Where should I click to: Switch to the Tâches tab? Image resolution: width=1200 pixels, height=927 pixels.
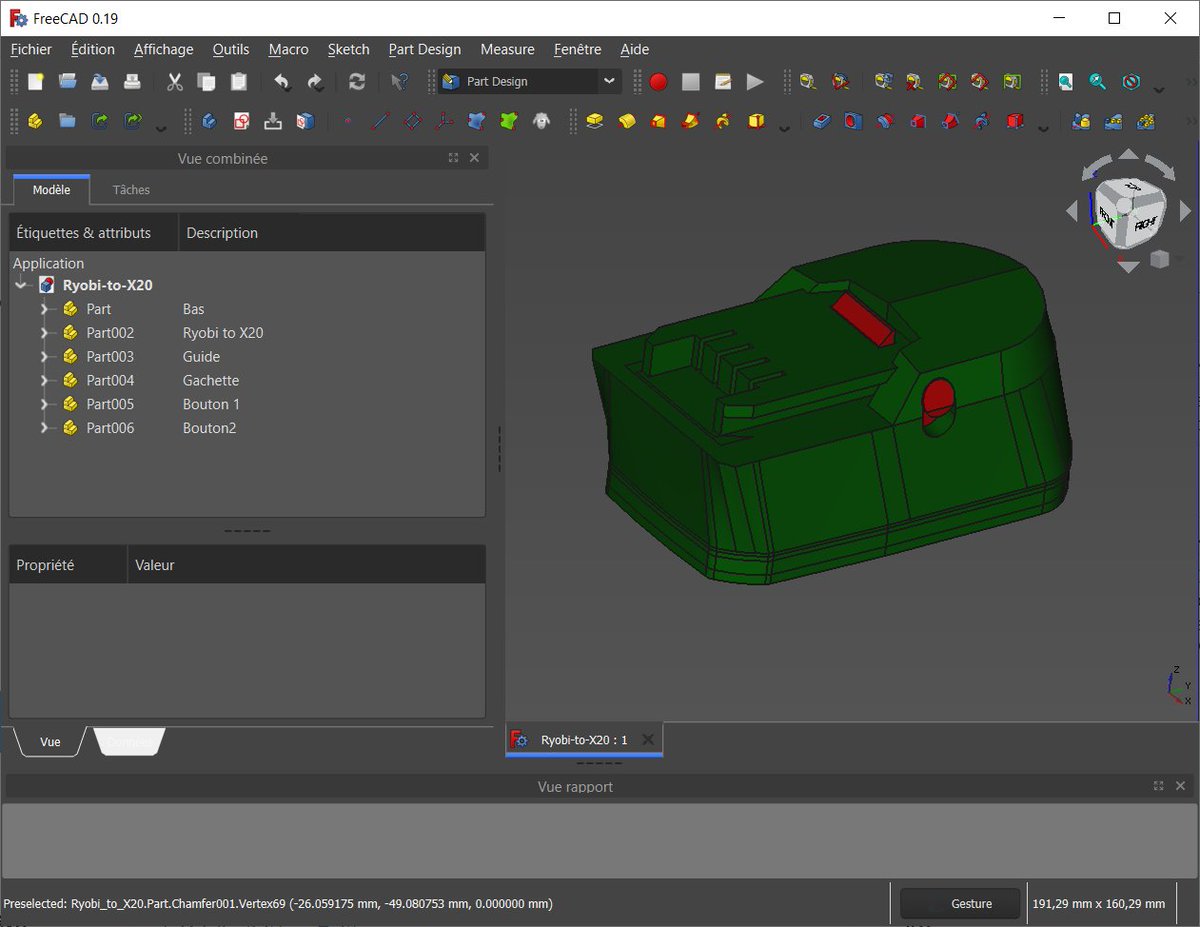point(131,190)
